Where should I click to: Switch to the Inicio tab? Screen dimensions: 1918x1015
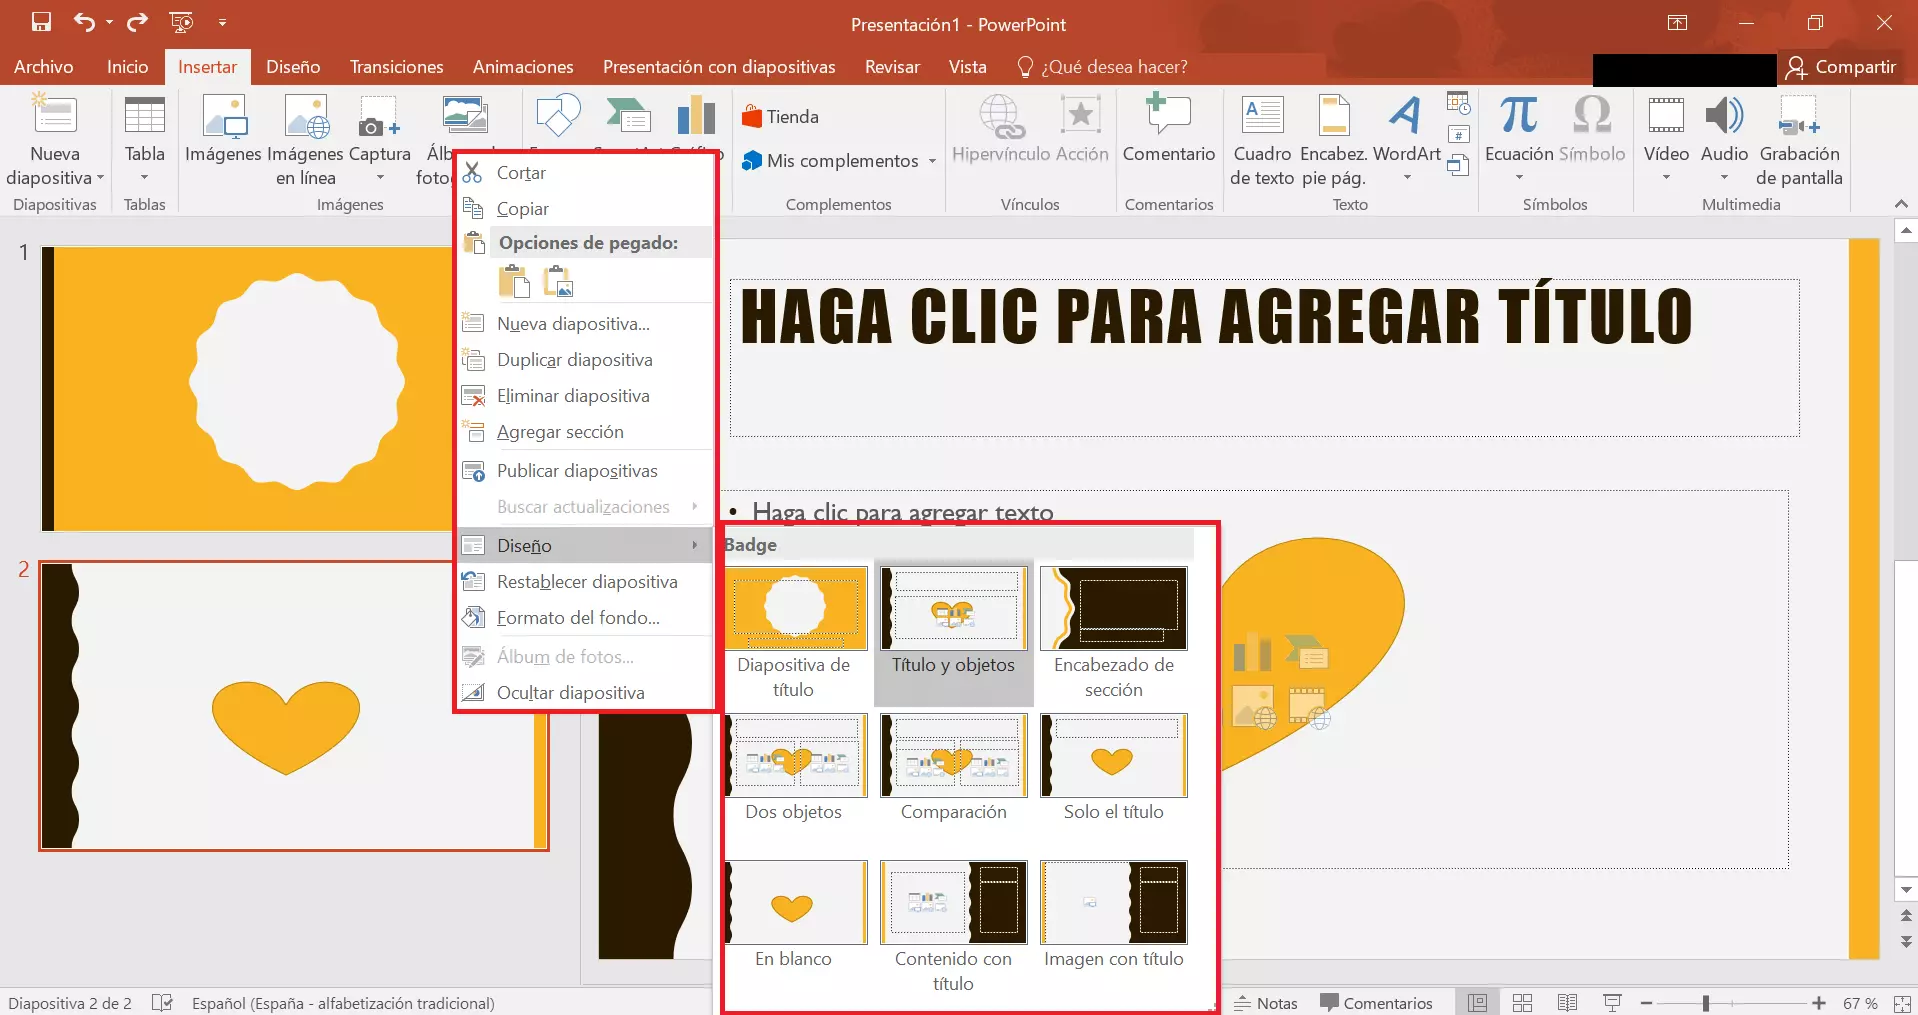click(x=128, y=67)
